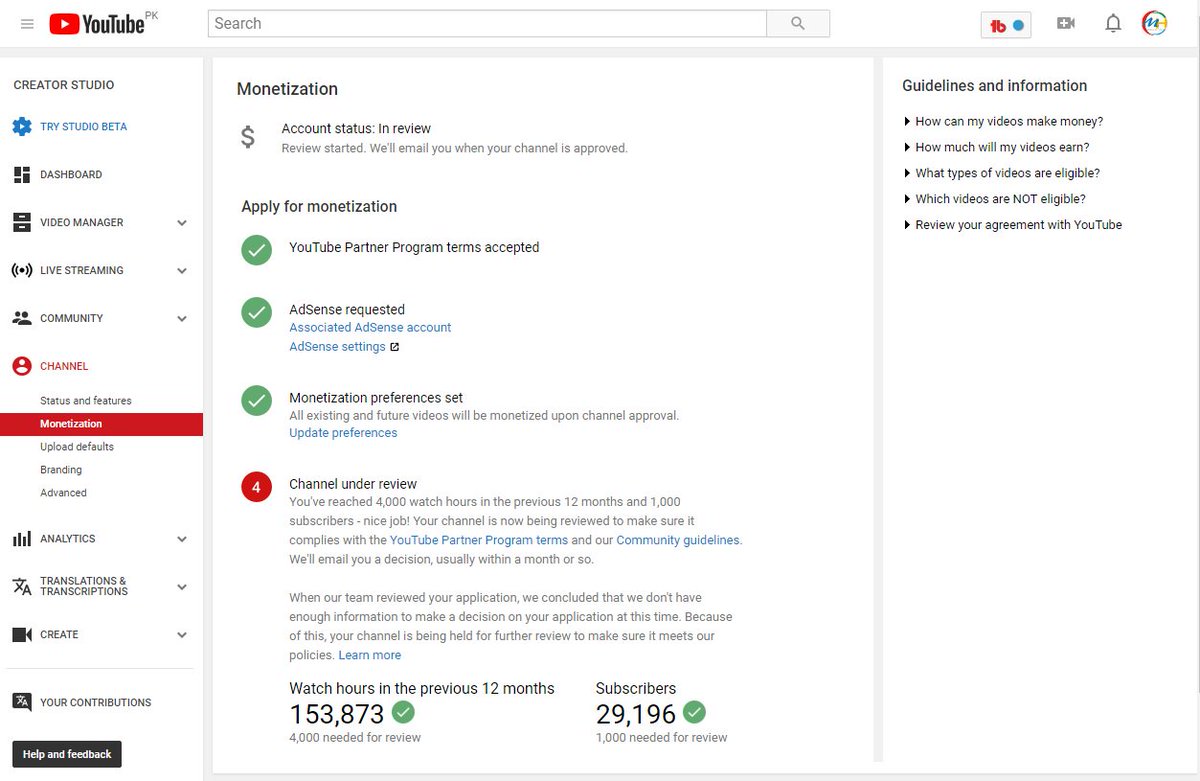Screen dimensions: 1200x781
Task: Select the Monetization sidebar item
Action: [101, 424]
